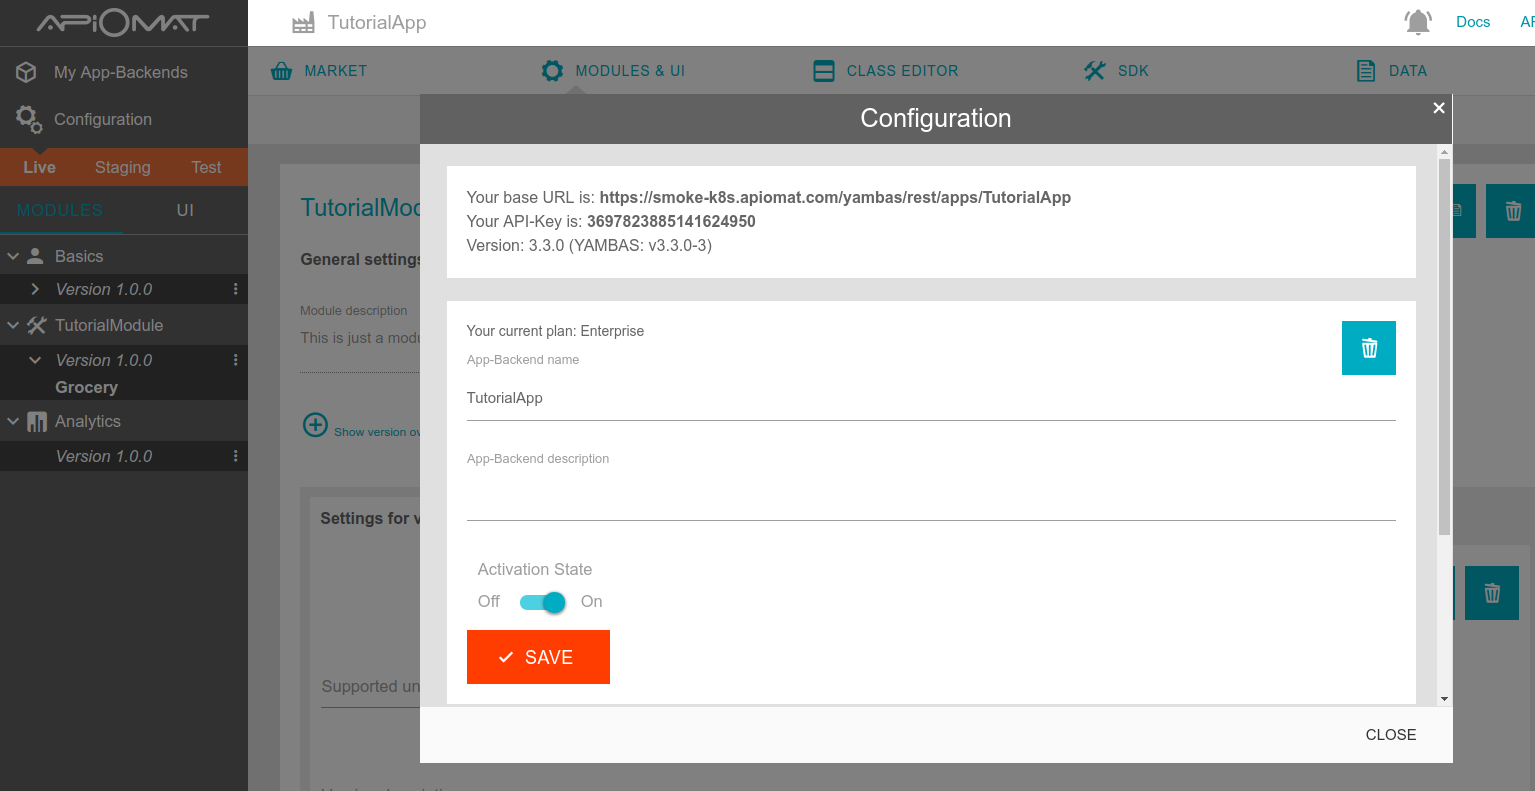Click the Modules & UI gear icon

click(552, 71)
